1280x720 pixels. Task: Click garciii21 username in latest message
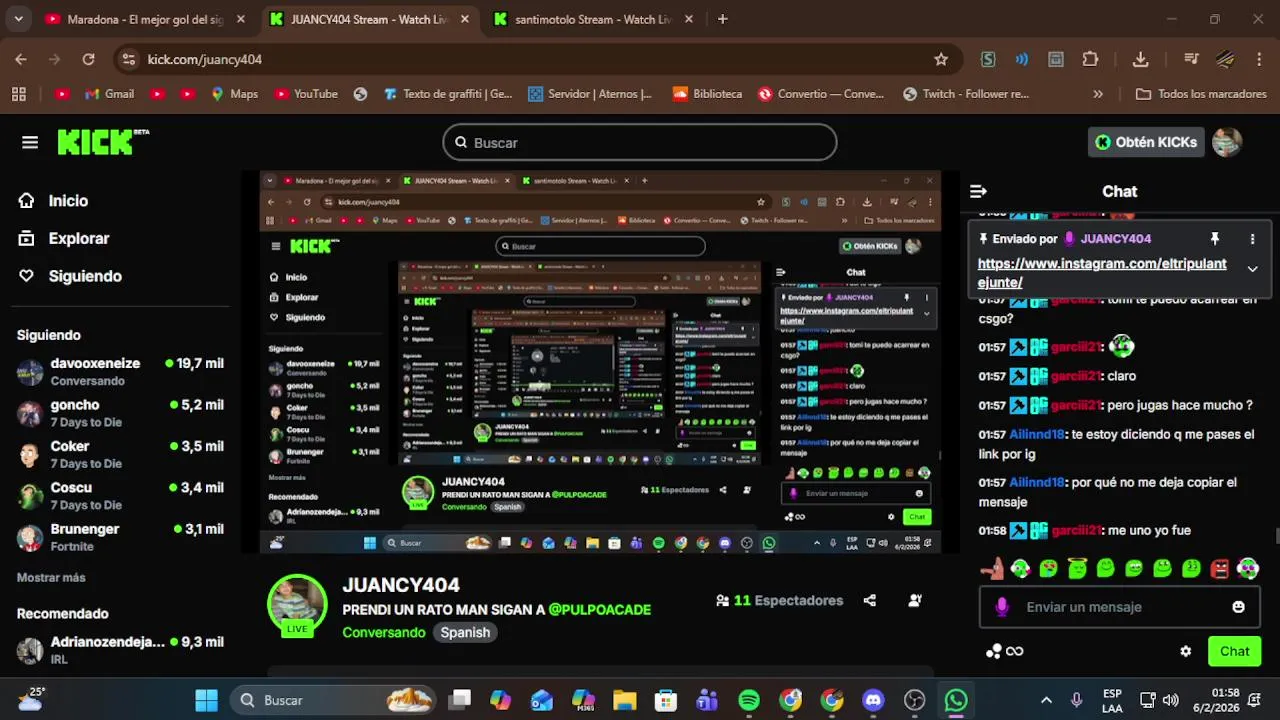coord(1076,531)
